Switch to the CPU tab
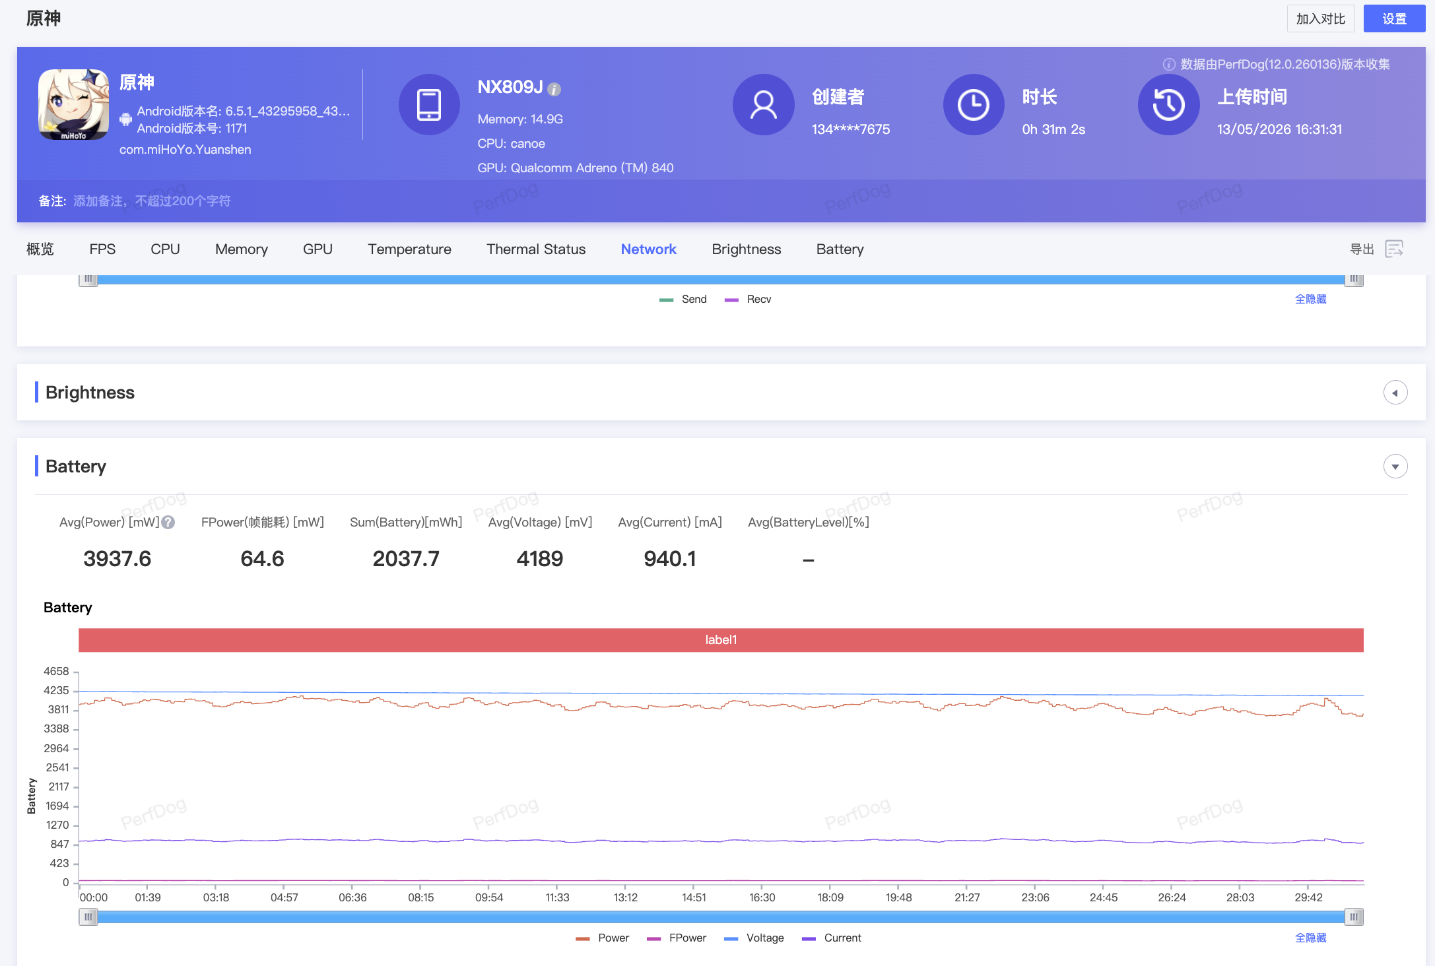Viewport: 1435px width, 966px height. point(165,249)
